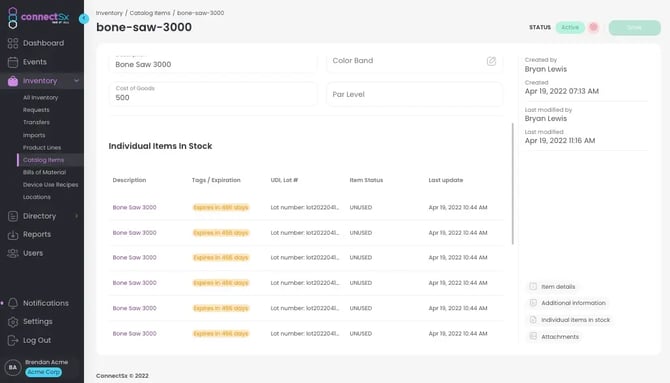The image size is (670, 383).
Task: Jump to Attachments section
Action: (x=560, y=337)
